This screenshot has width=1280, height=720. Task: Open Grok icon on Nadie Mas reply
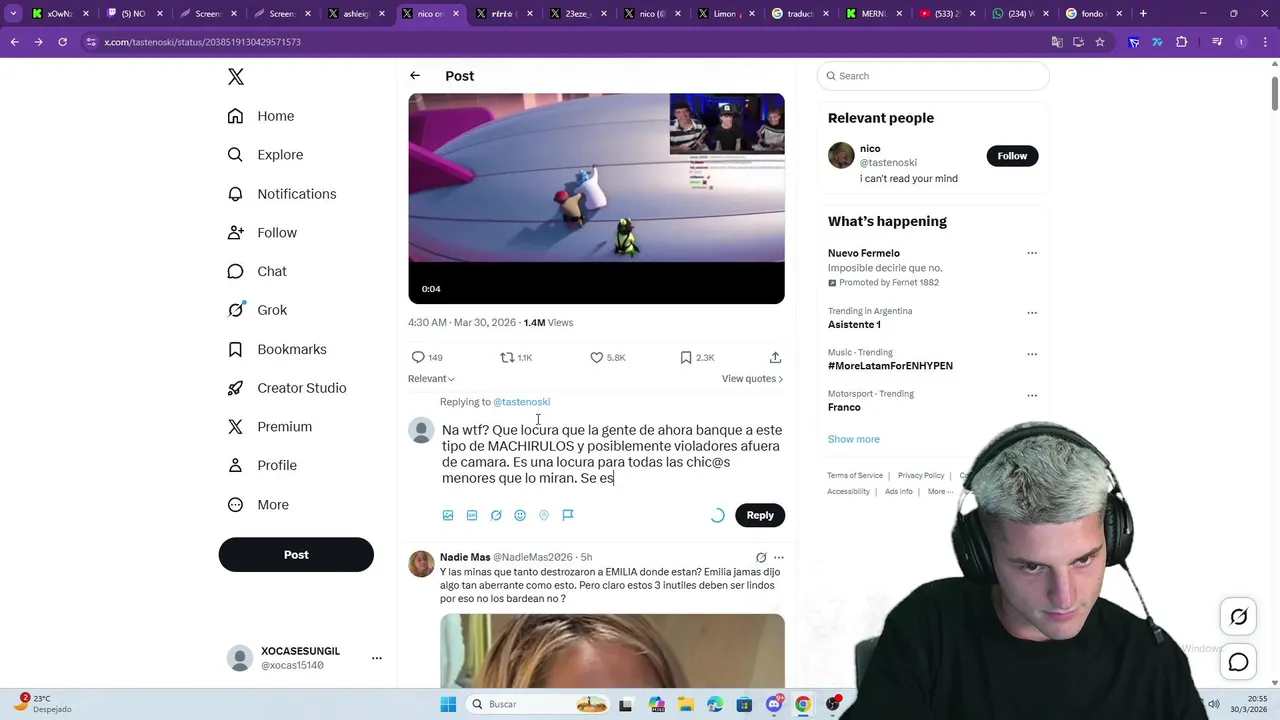point(761,557)
